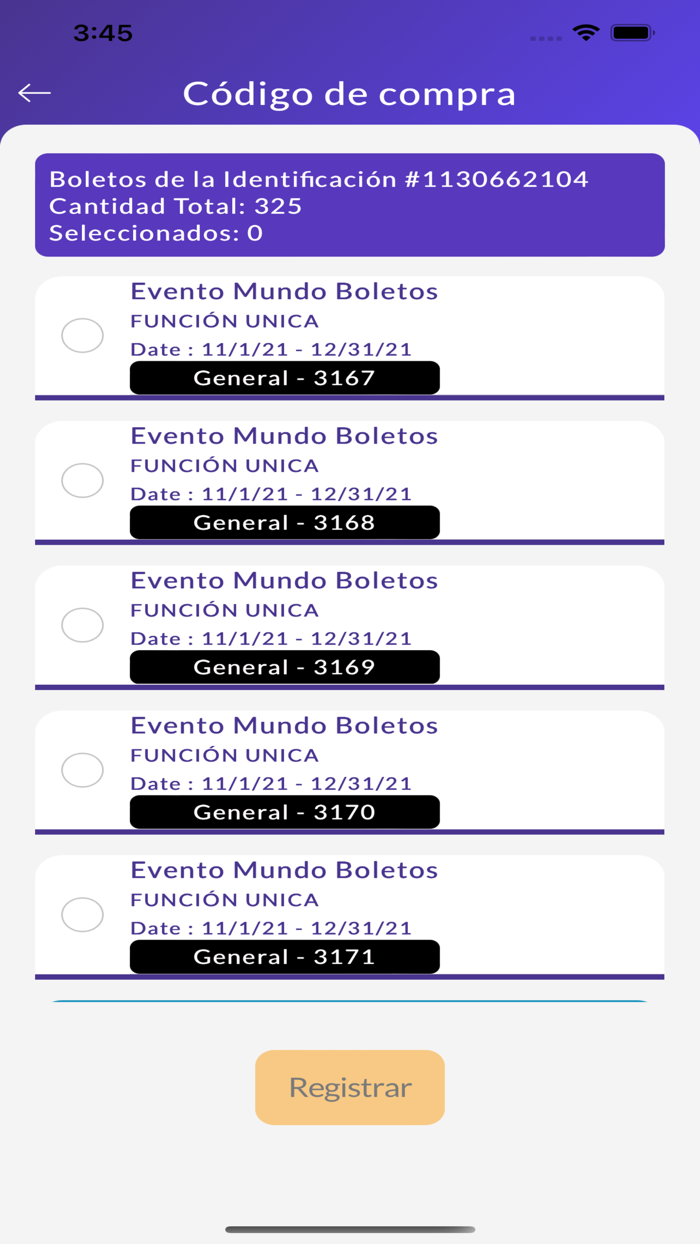Viewport: 700px width, 1244px height.
Task: Click the Código de compra header title
Action: (x=349, y=93)
